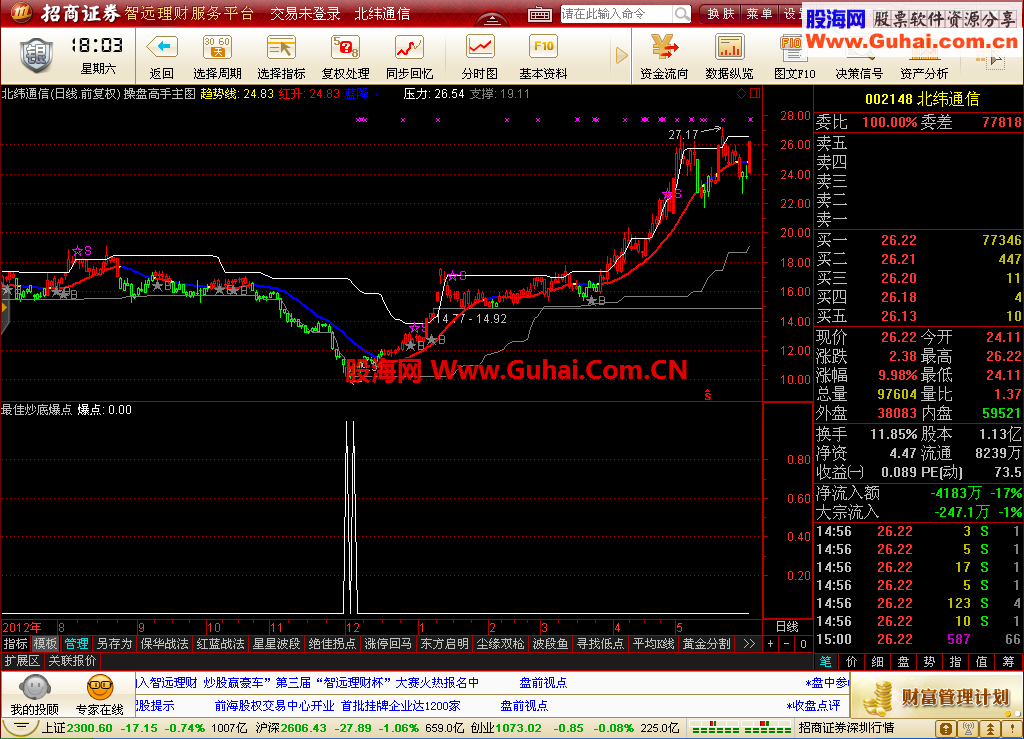The image size is (1024, 739).
Task: Show more indicator tabs with >> button
Action: (748, 644)
